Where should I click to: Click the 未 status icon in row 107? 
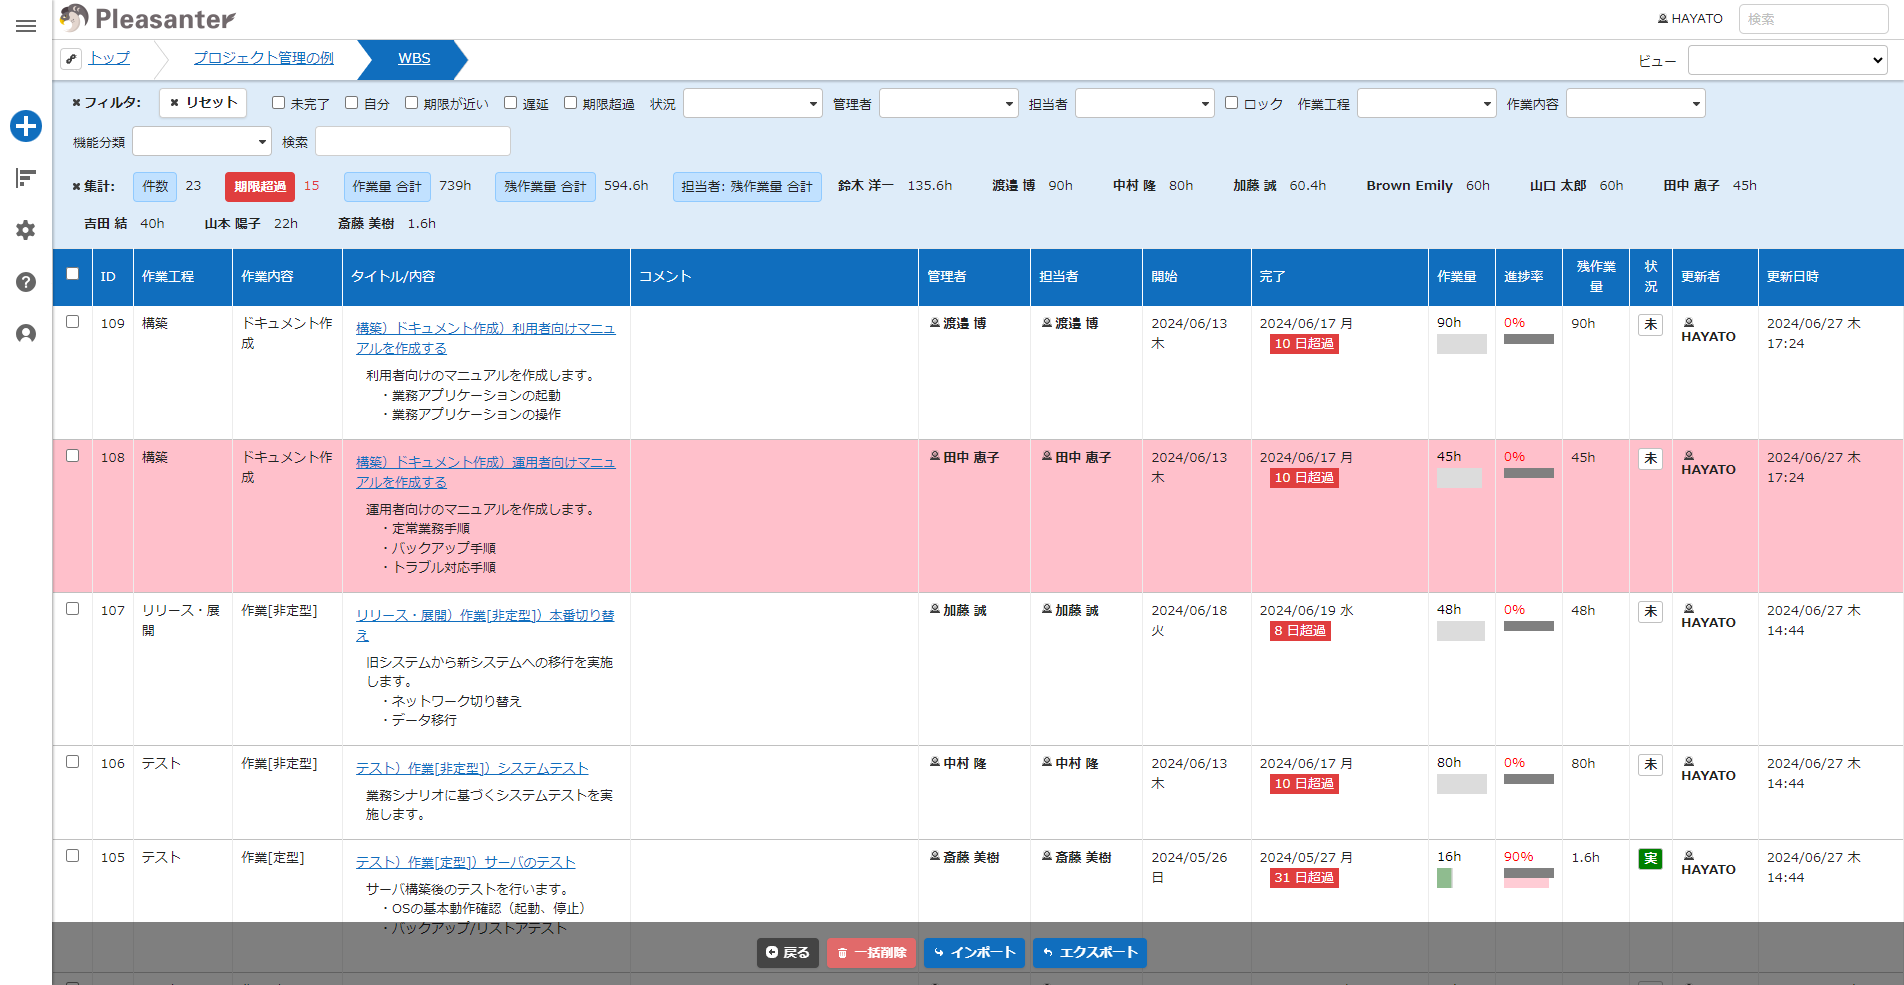1650,611
